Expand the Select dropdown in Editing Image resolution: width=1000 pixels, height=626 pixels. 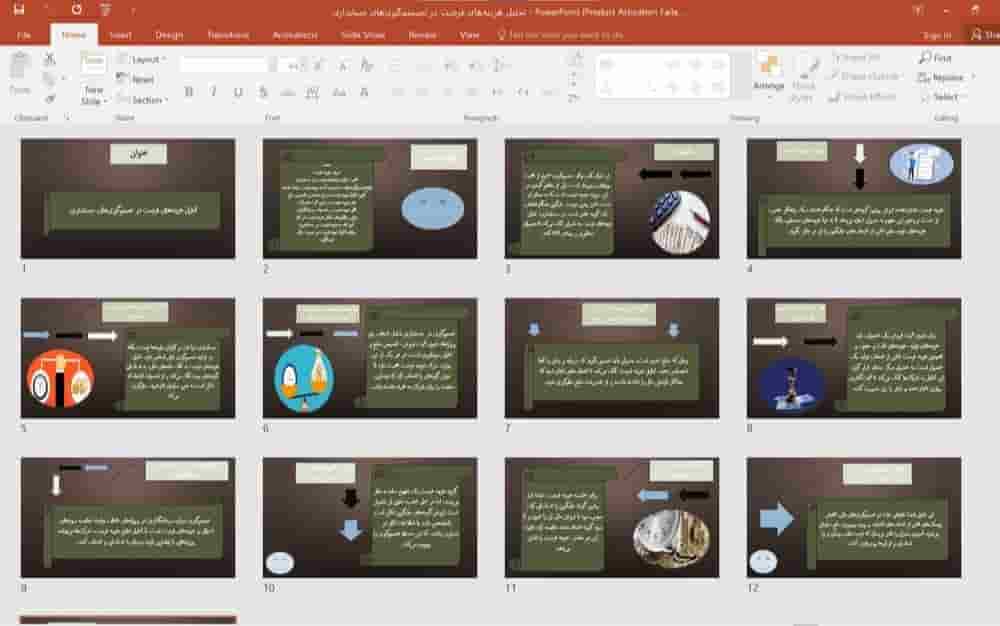coord(944,97)
